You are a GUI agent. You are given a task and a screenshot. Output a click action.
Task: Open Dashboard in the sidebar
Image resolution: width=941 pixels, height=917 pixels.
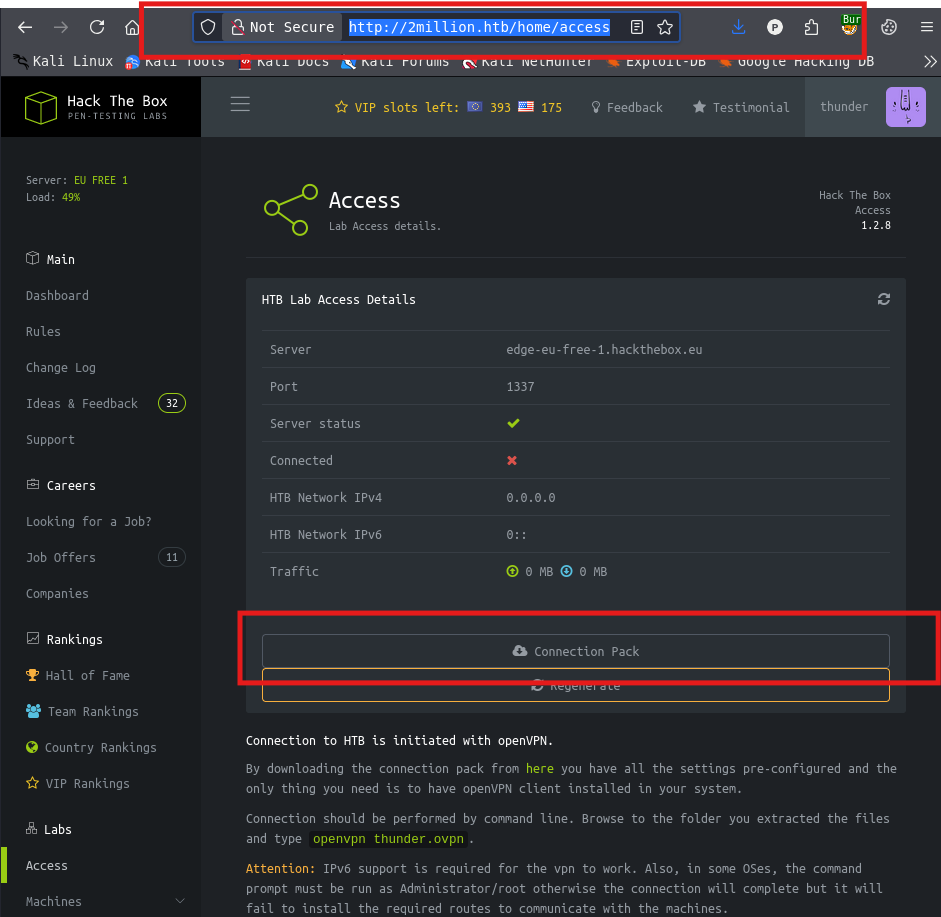pos(57,295)
